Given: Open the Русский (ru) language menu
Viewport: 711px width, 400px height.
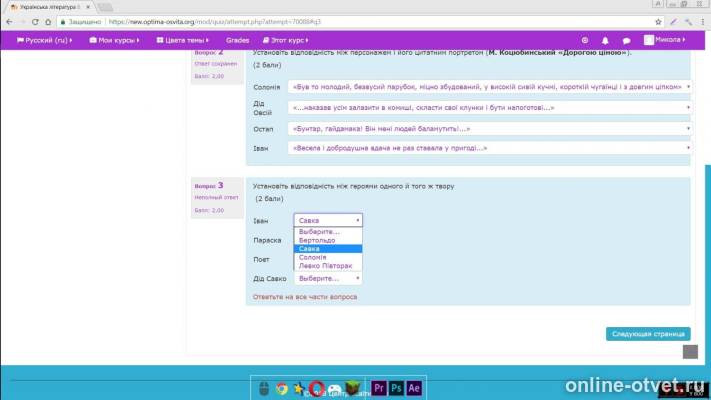Looking at the screenshot, I should click(44, 40).
